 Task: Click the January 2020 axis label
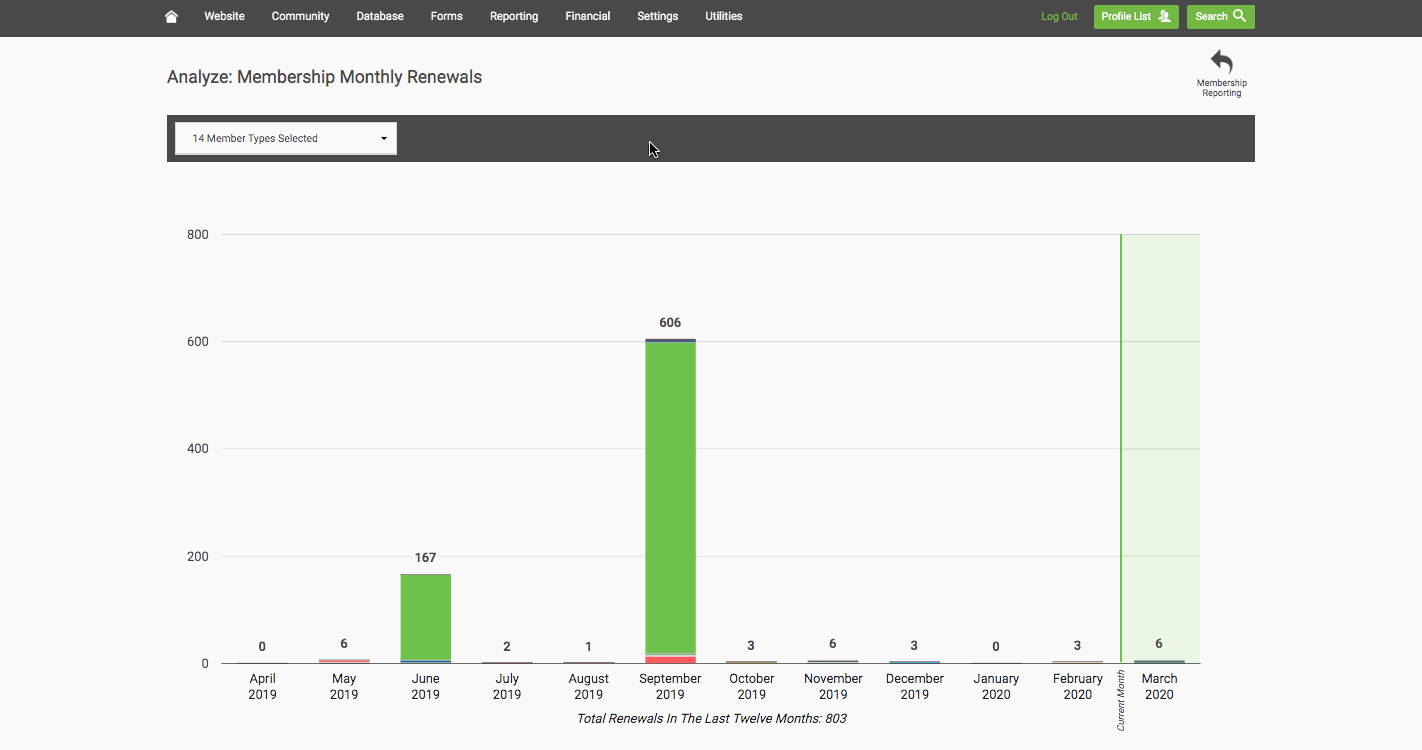click(x=996, y=687)
